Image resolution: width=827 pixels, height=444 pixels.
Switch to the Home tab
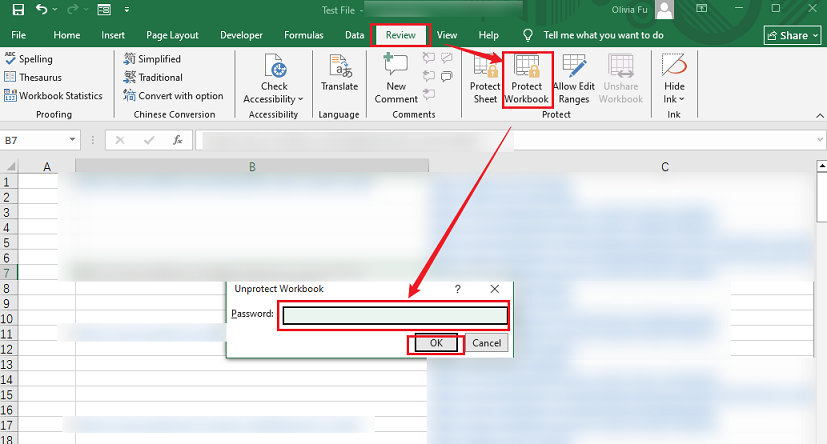pyautogui.click(x=66, y=35)
